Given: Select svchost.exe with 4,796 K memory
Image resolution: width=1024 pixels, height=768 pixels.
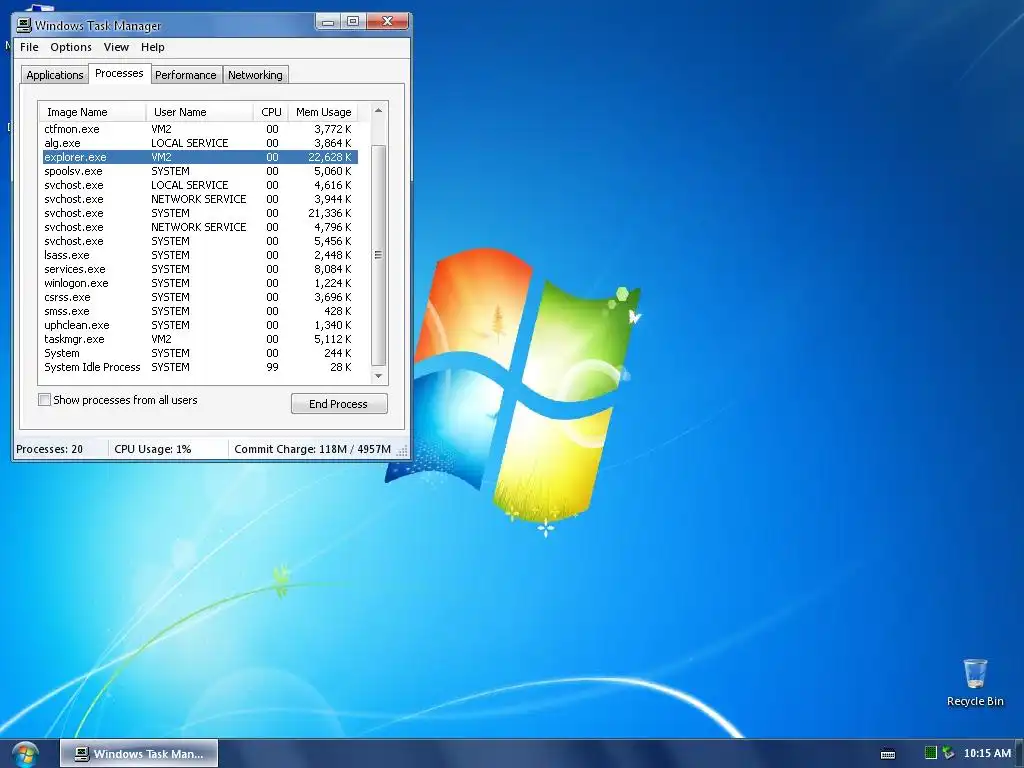Looking at the screenshot, I should coord(199,227).
